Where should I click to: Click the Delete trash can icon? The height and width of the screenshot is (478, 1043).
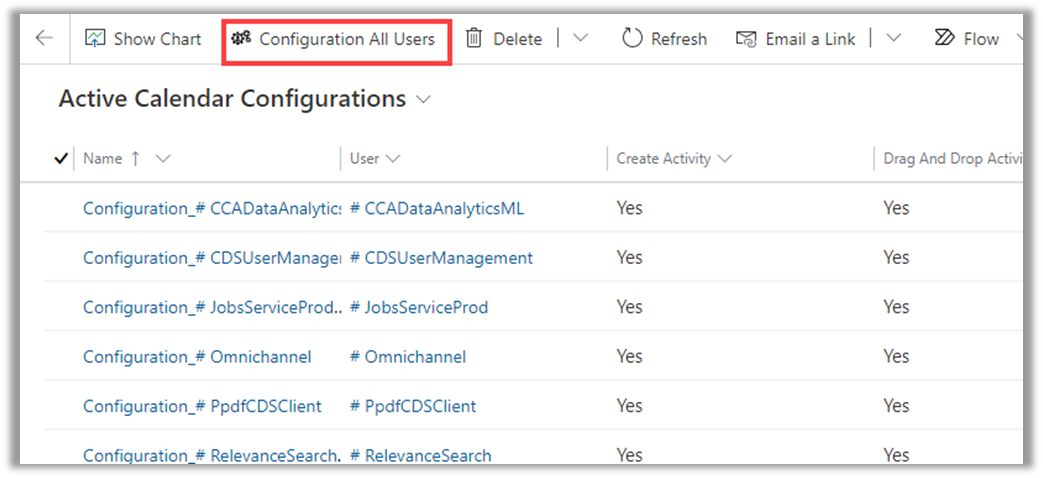tap(474, 39)
